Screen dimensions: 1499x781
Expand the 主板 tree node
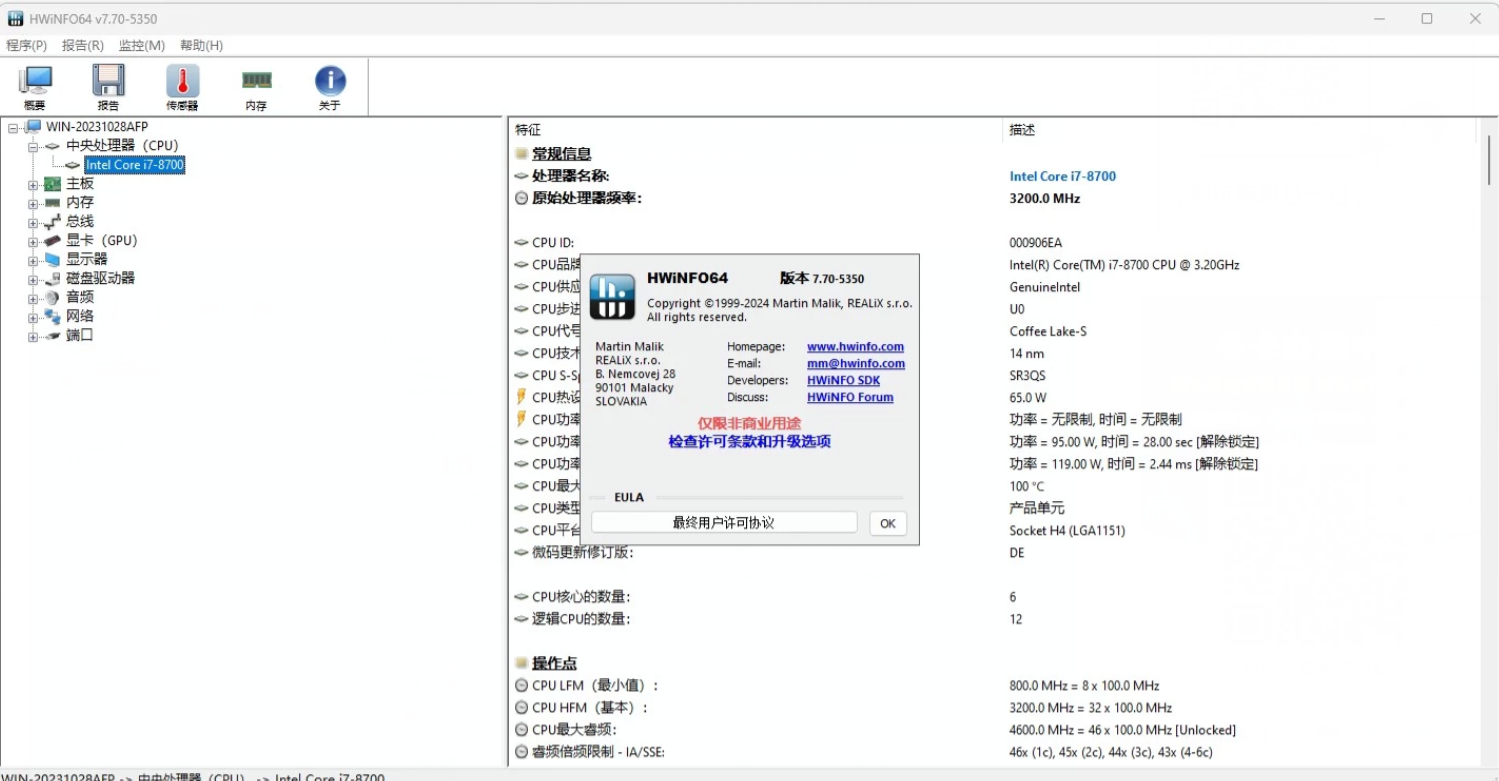33,185
